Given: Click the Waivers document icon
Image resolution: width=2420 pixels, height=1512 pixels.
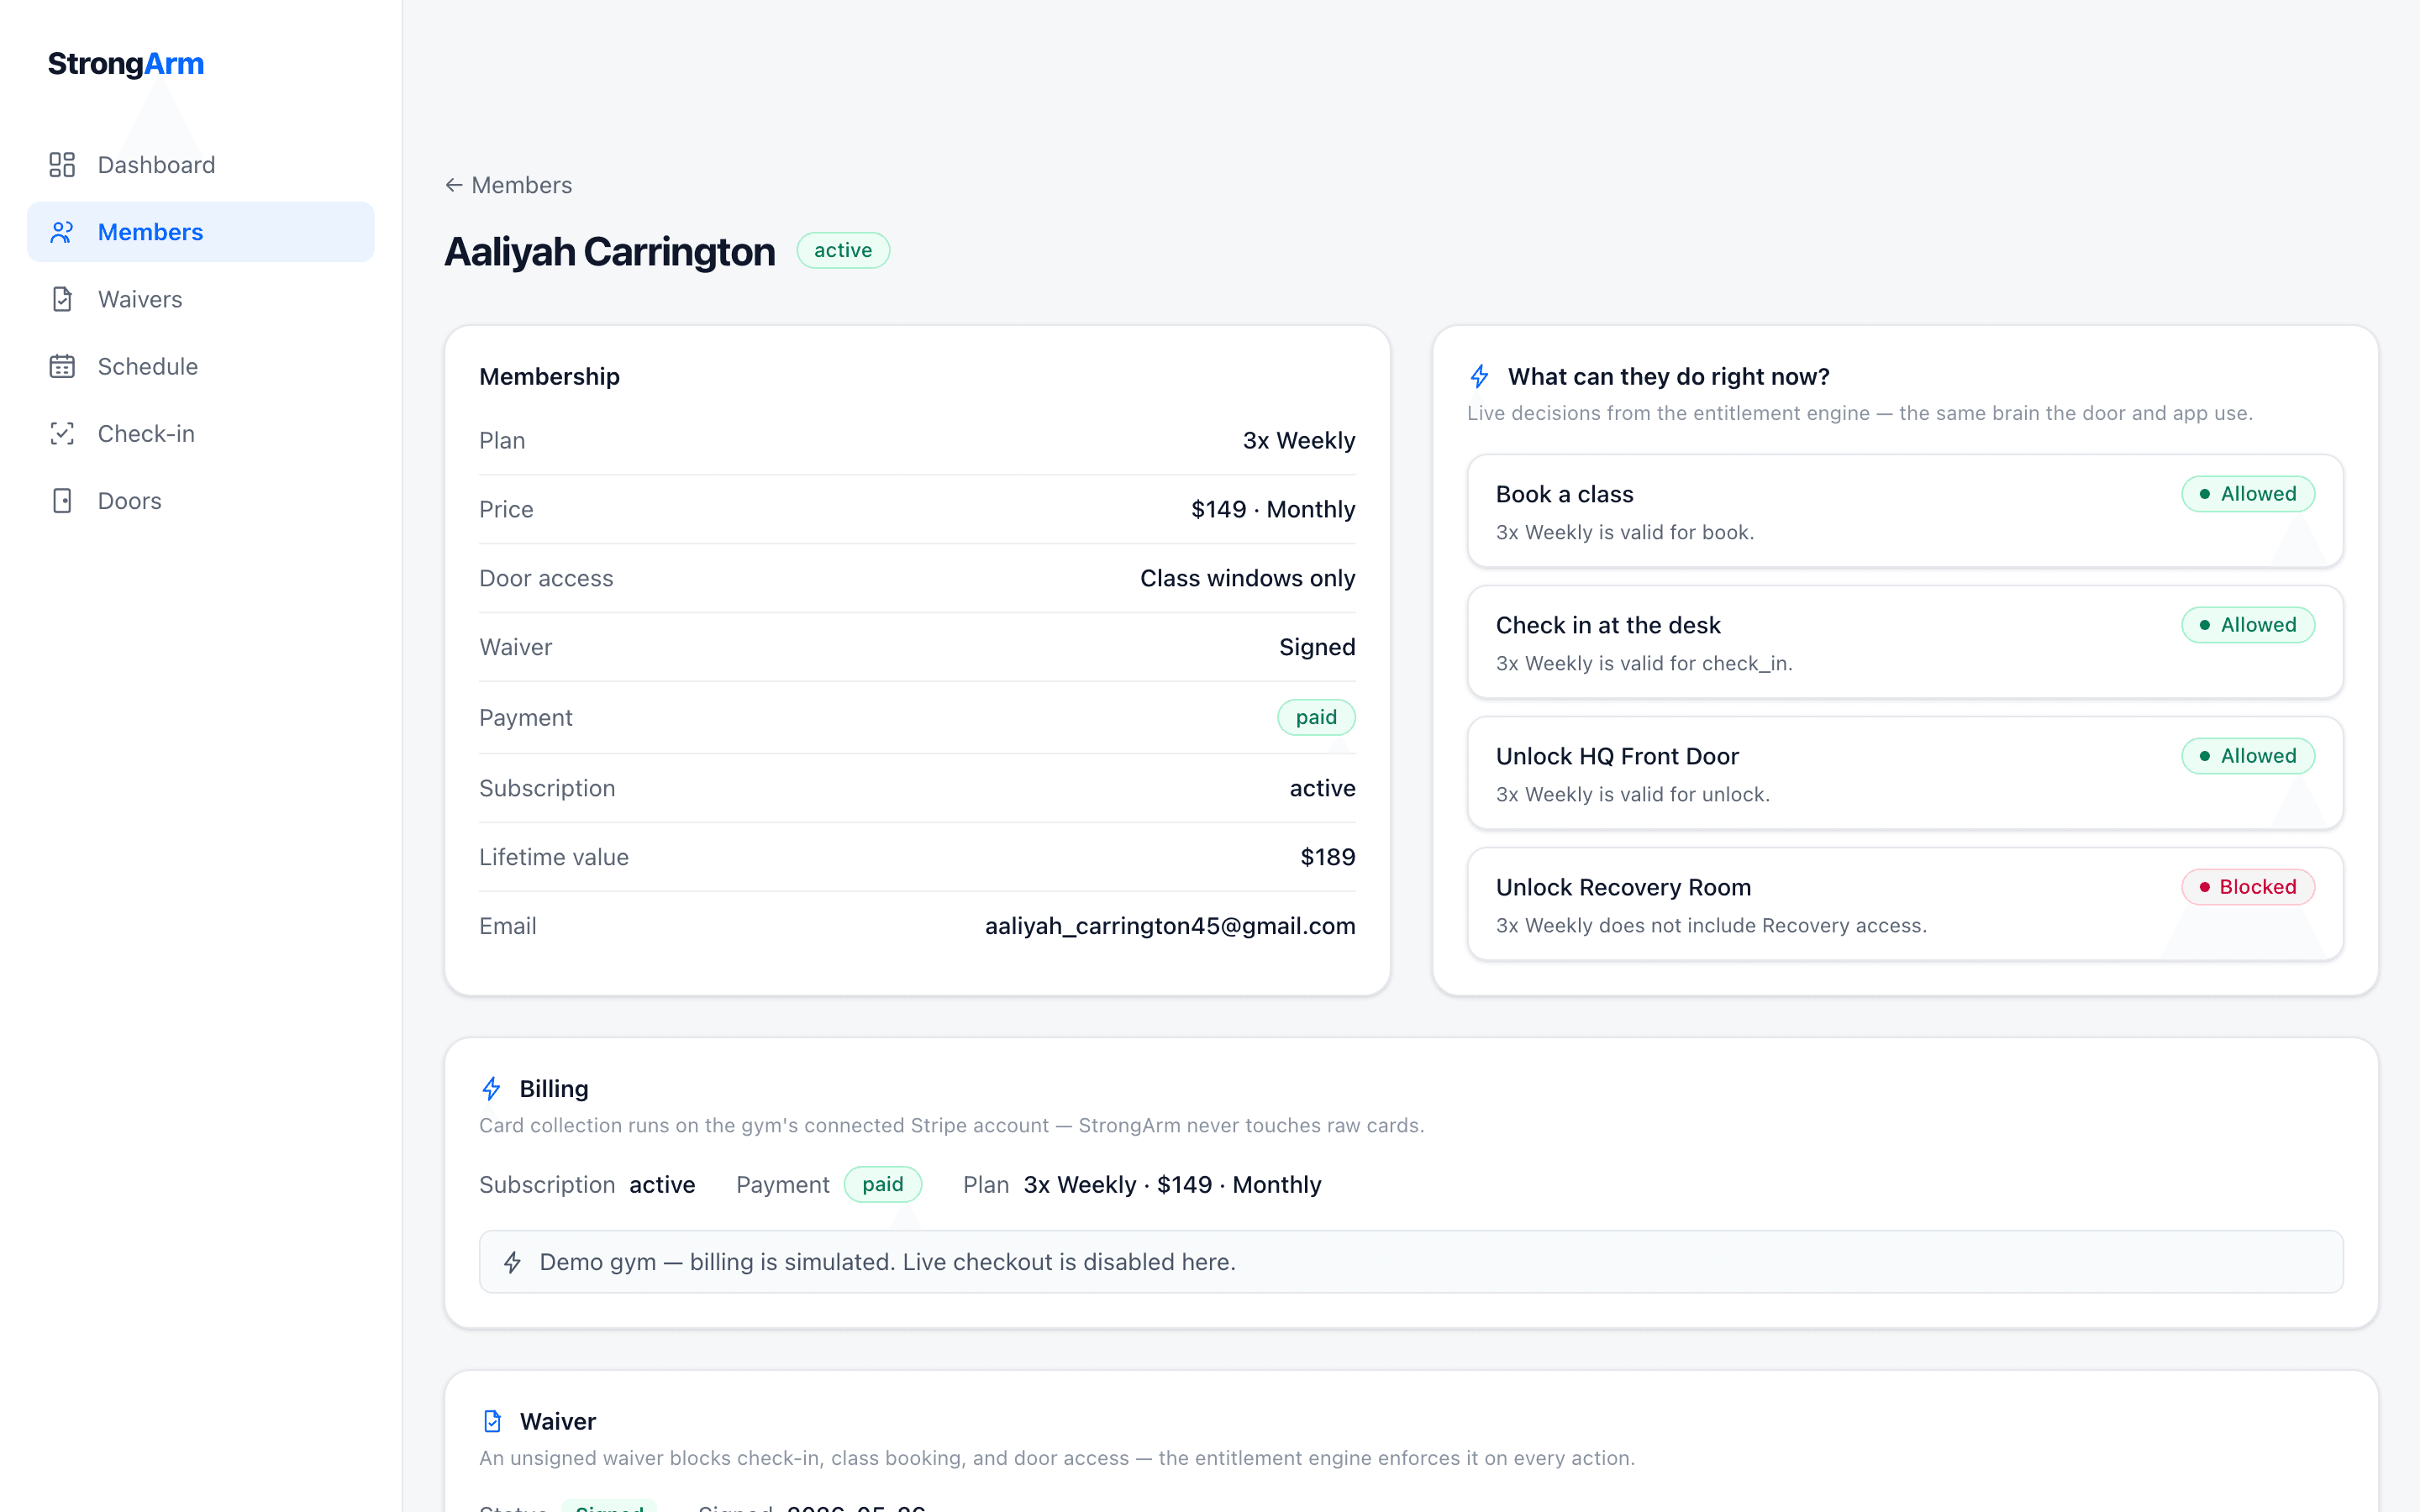Looking at the screenshot, I should [x=62, y=299].
